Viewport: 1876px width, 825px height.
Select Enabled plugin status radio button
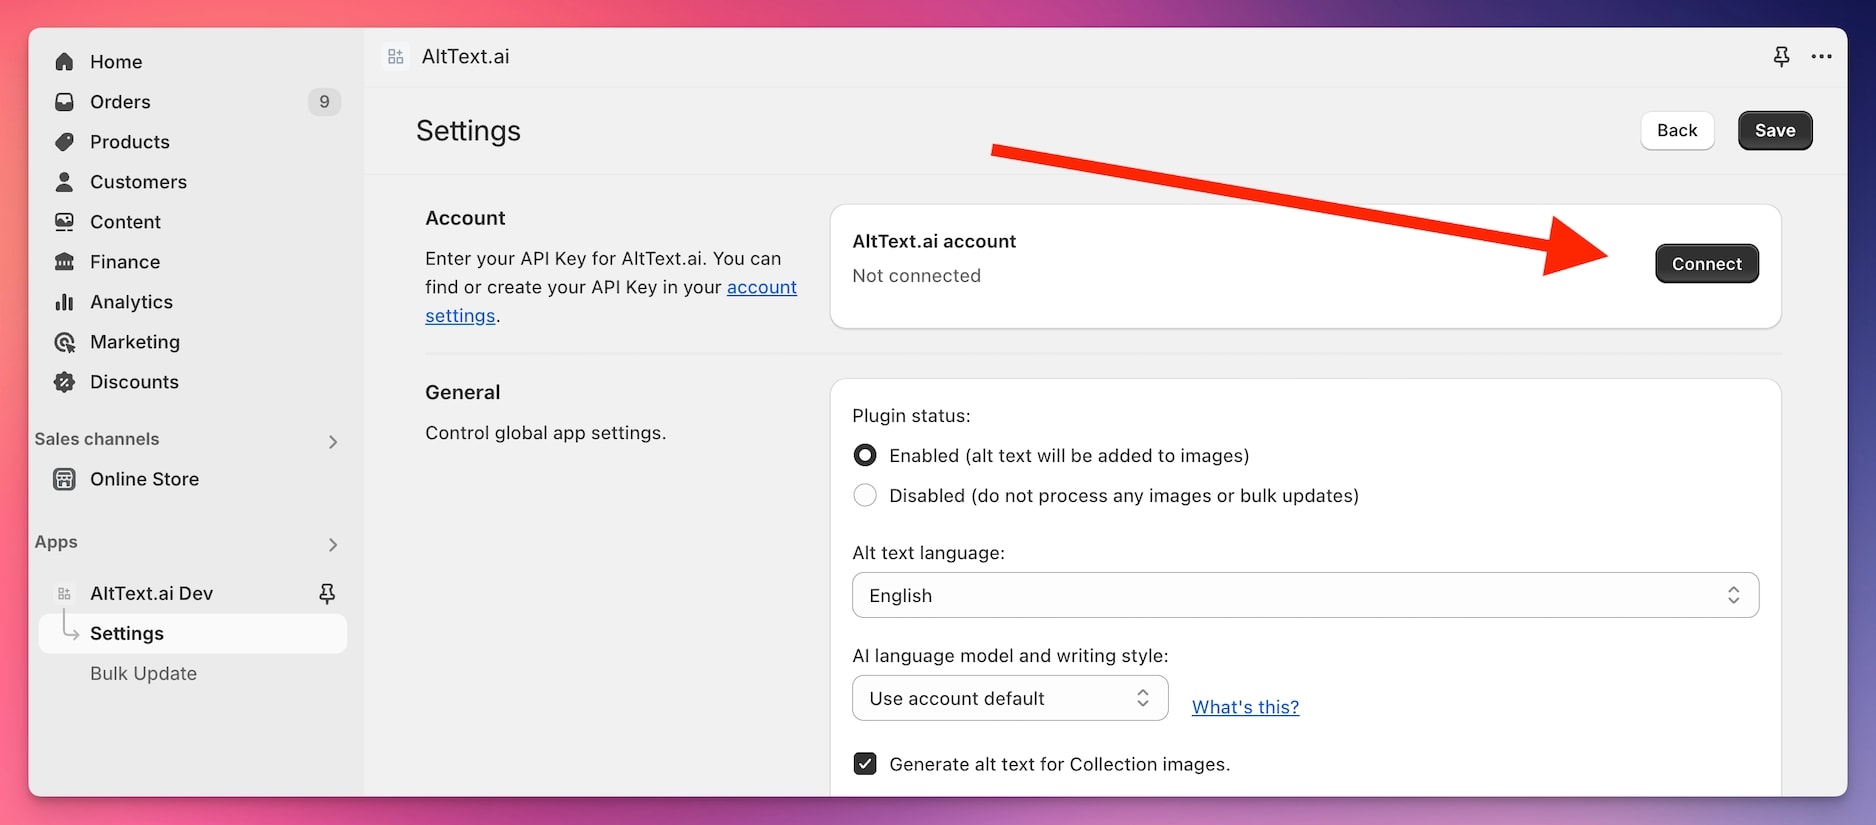865,456
